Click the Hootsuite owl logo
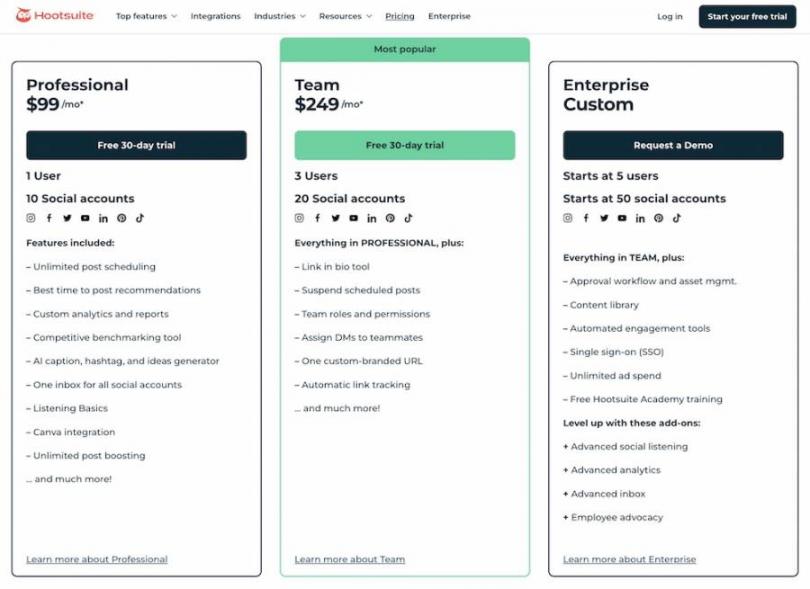Screen dimensions: 810x589 point(24,16)
